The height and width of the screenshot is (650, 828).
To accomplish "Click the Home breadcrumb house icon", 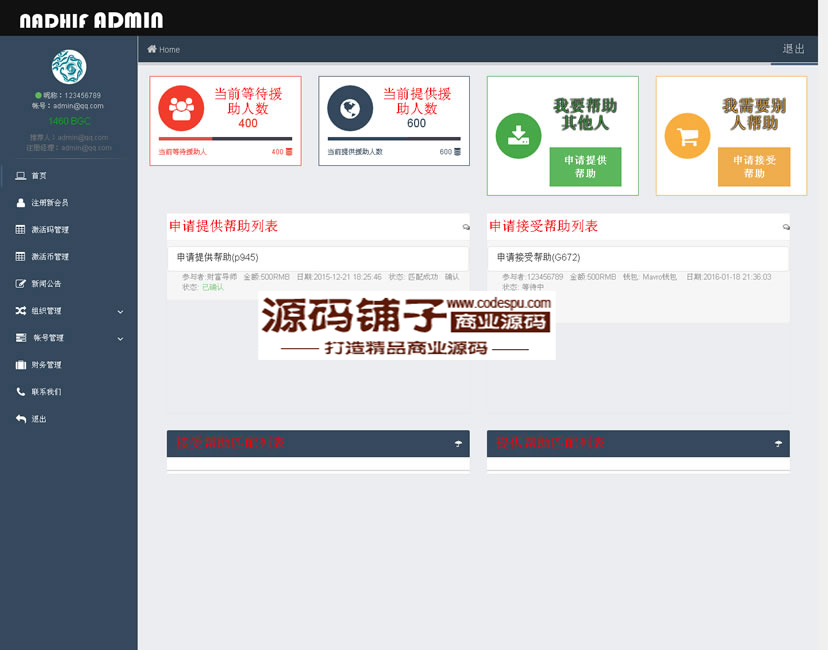I will pos(152,49).
